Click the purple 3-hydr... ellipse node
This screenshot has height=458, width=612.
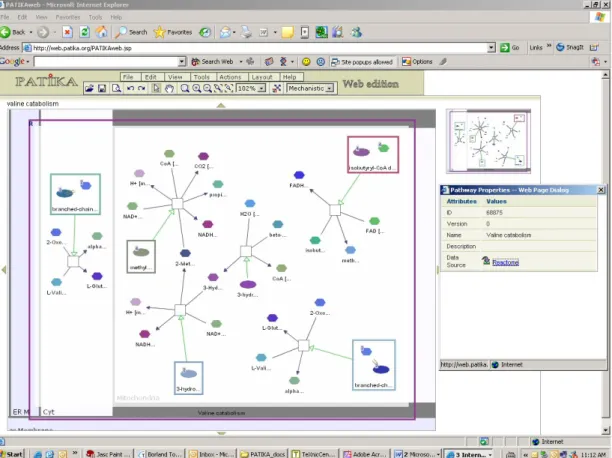248,285
